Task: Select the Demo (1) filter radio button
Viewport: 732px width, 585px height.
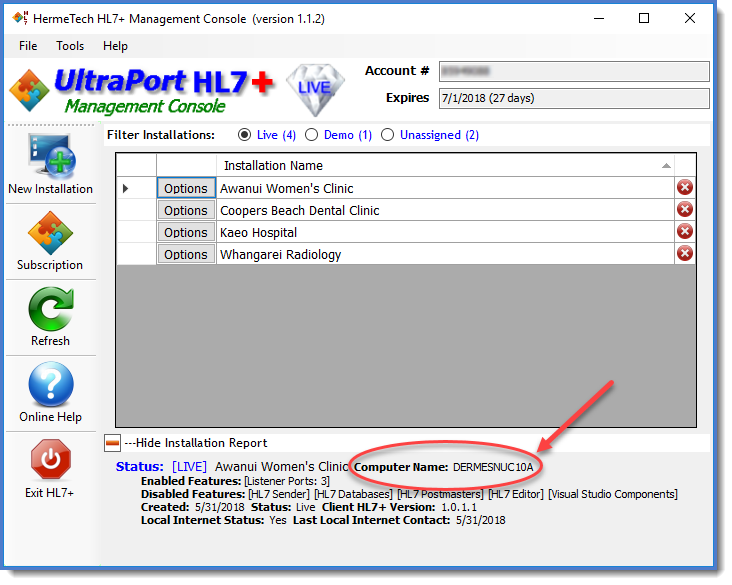Action: pos(311,135)
